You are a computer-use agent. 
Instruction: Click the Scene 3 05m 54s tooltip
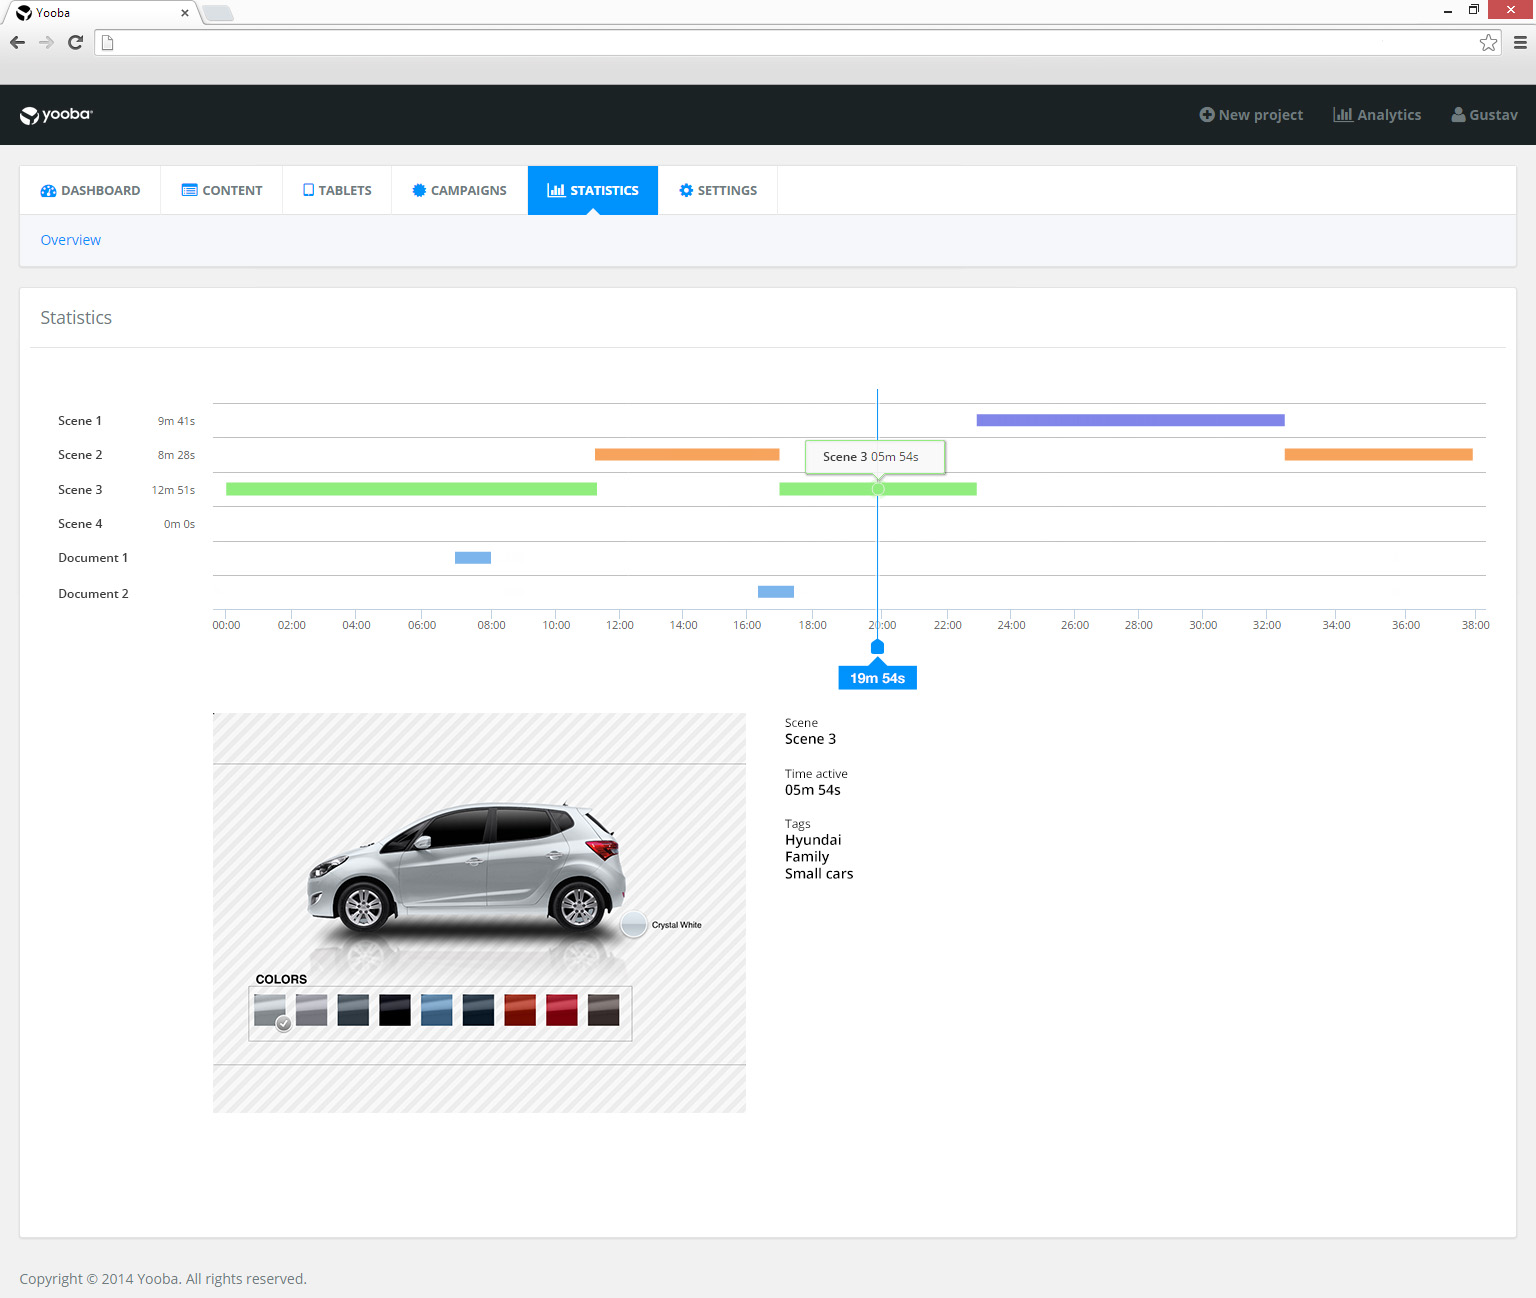(x=875, y=457)
